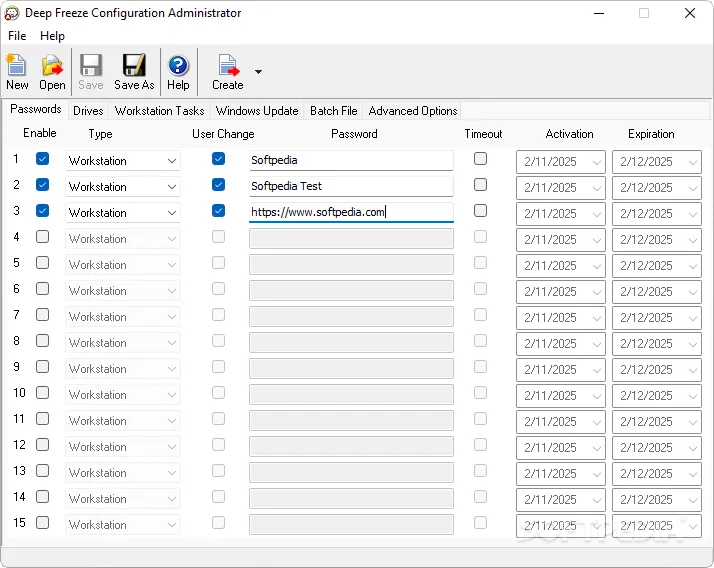This screenshot has width=714, height=568.
Task: Click the New configuration toolbar icon
Action: (17, 72)
